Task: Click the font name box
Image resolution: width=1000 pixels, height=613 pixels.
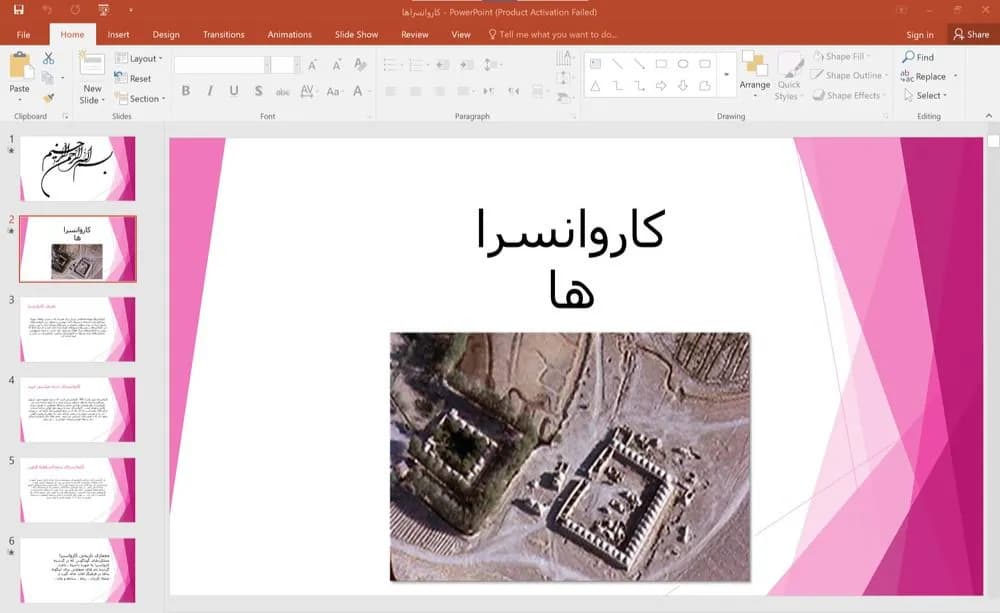Action: pyautogui.click(x=221, y=64)
